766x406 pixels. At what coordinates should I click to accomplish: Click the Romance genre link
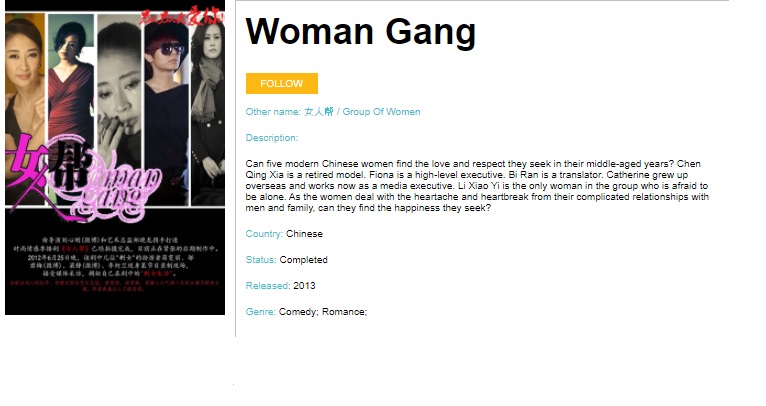point(344,312)
